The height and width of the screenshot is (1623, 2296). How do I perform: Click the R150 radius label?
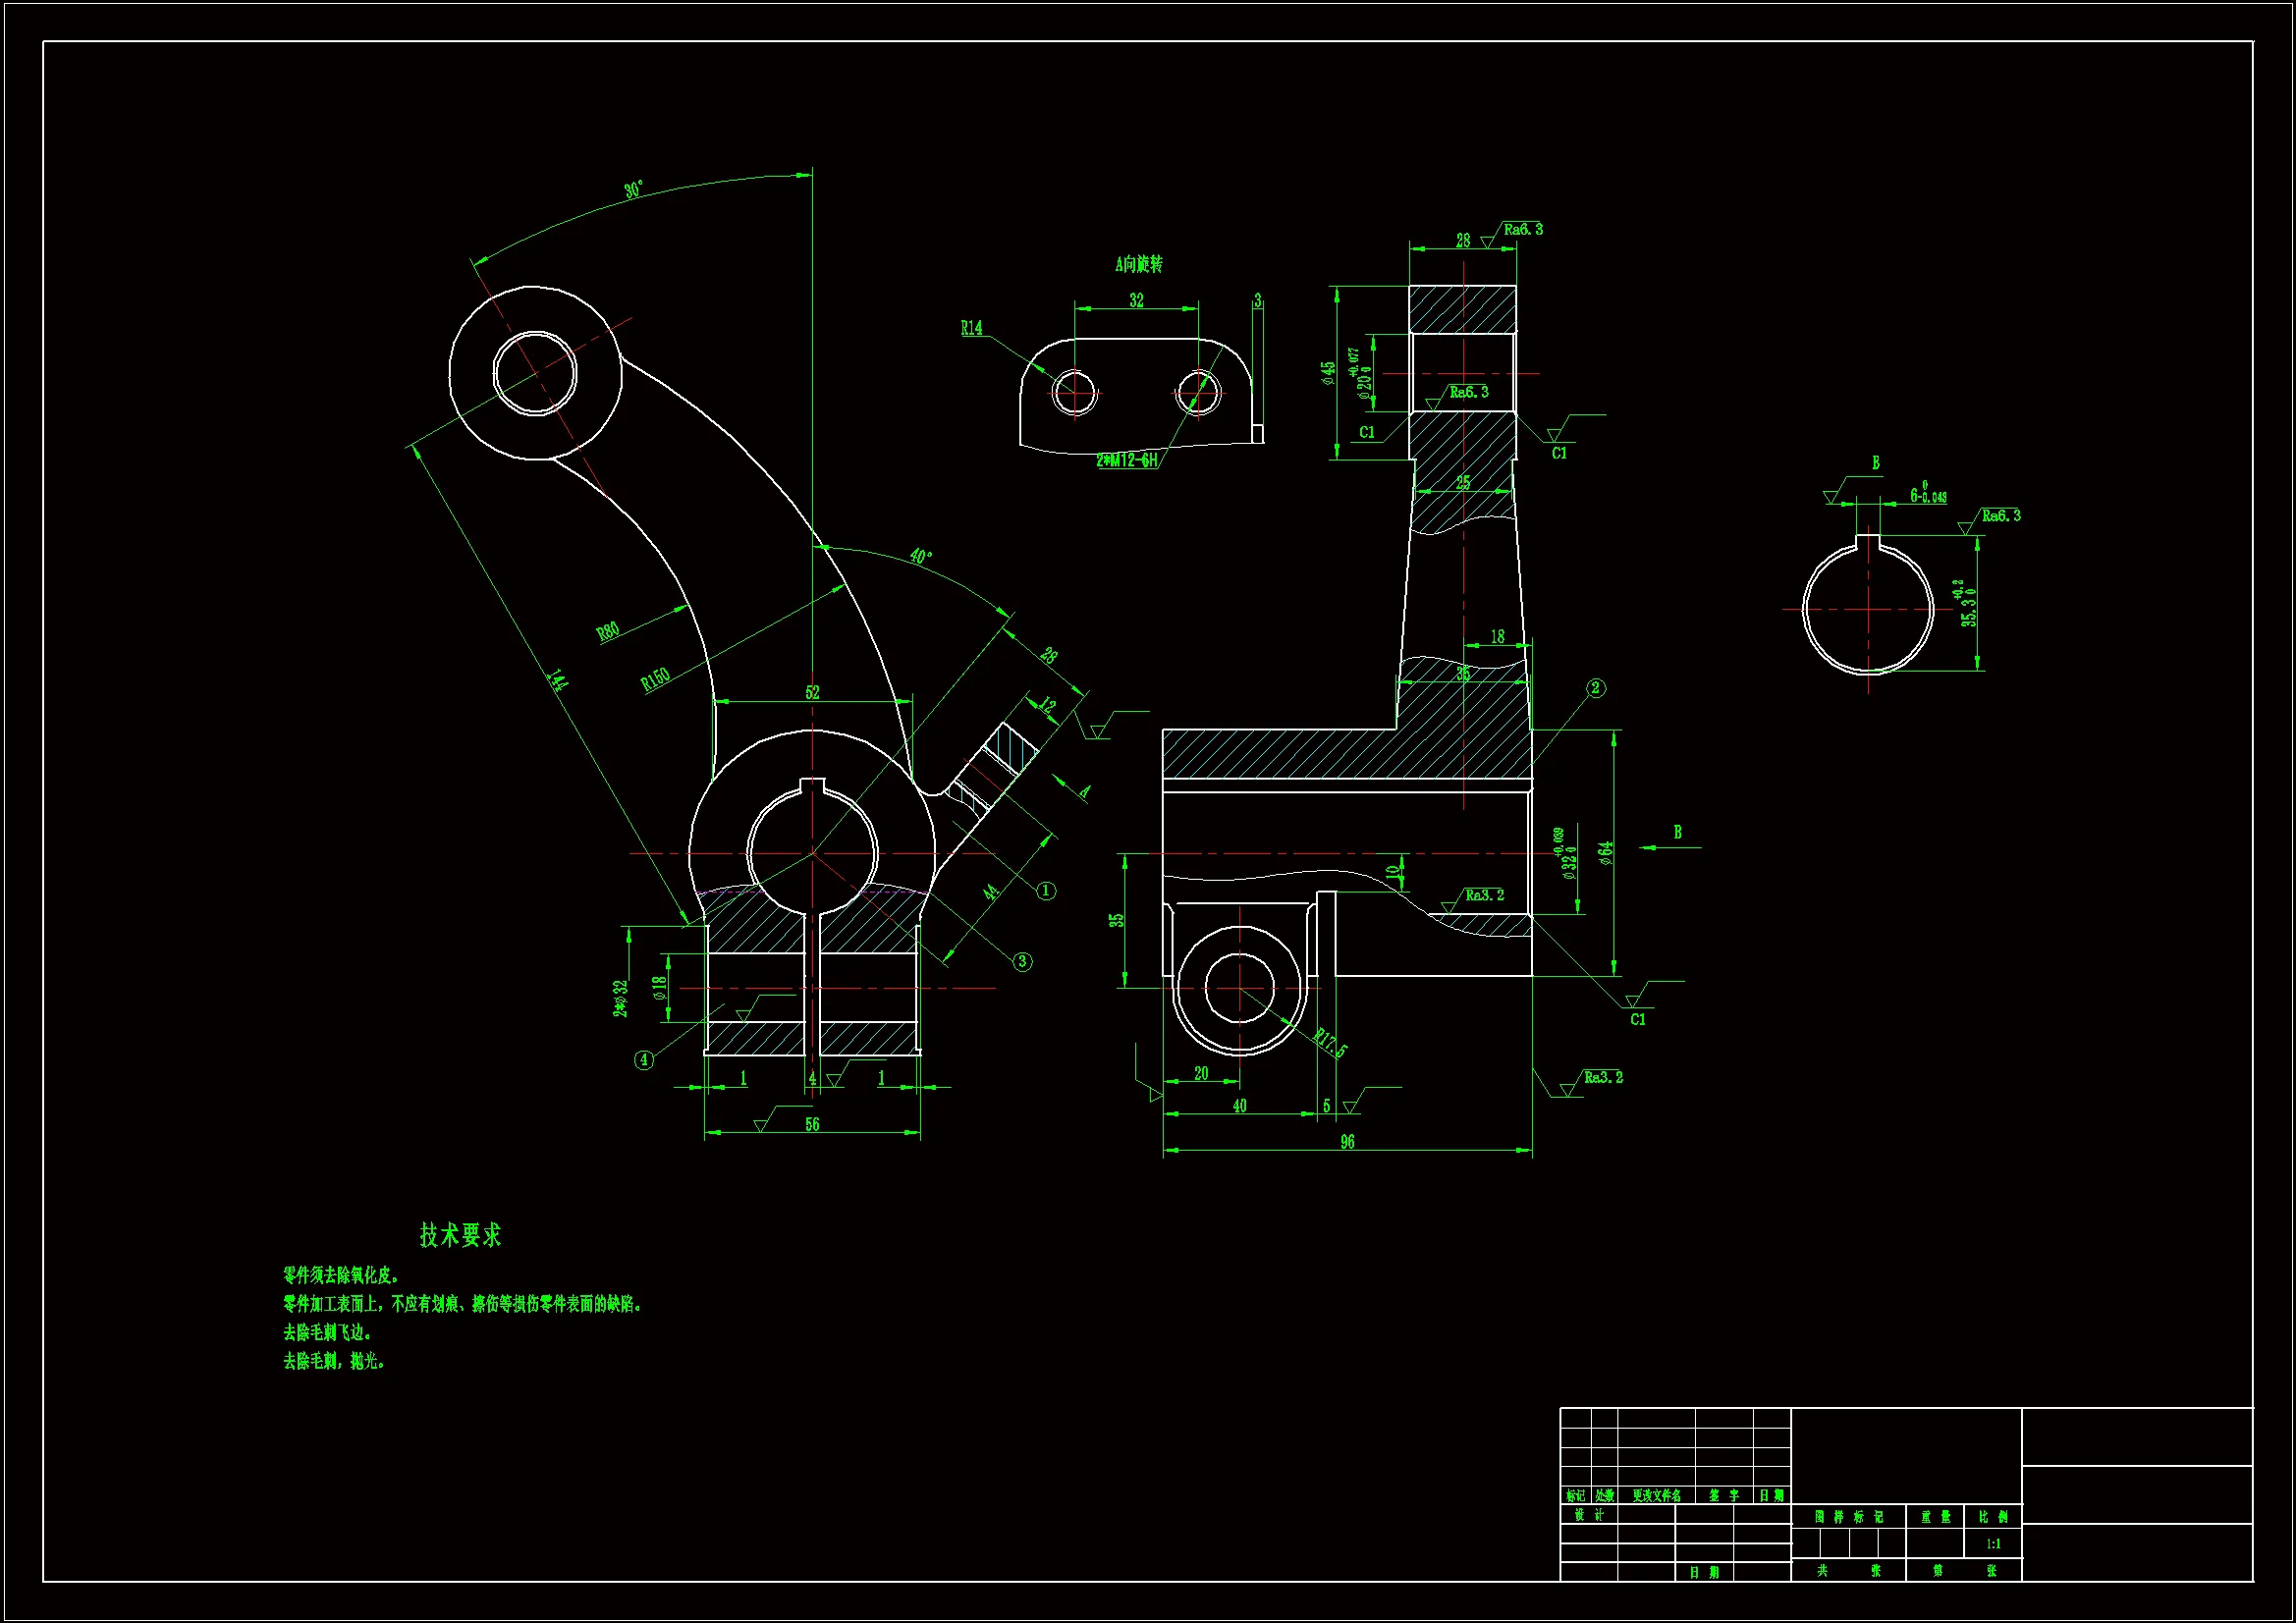point(655,680)
